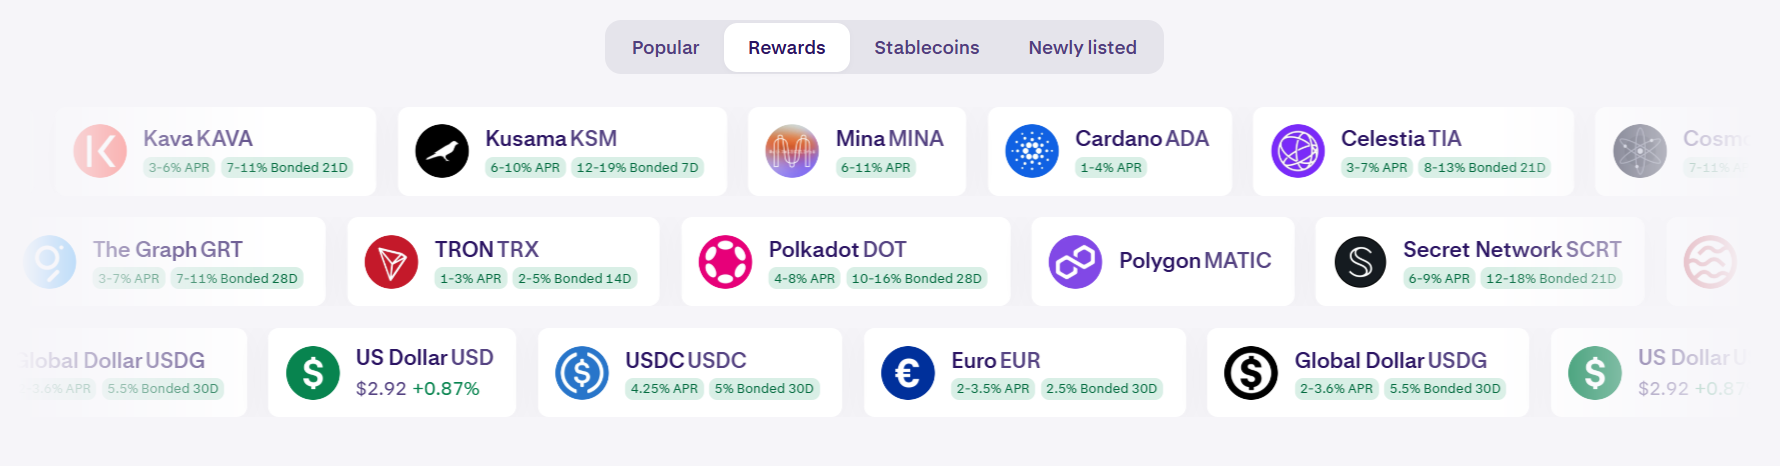Click the Global Dollar black logo icon
The image size is (1780, 466).
point(1251,373)
